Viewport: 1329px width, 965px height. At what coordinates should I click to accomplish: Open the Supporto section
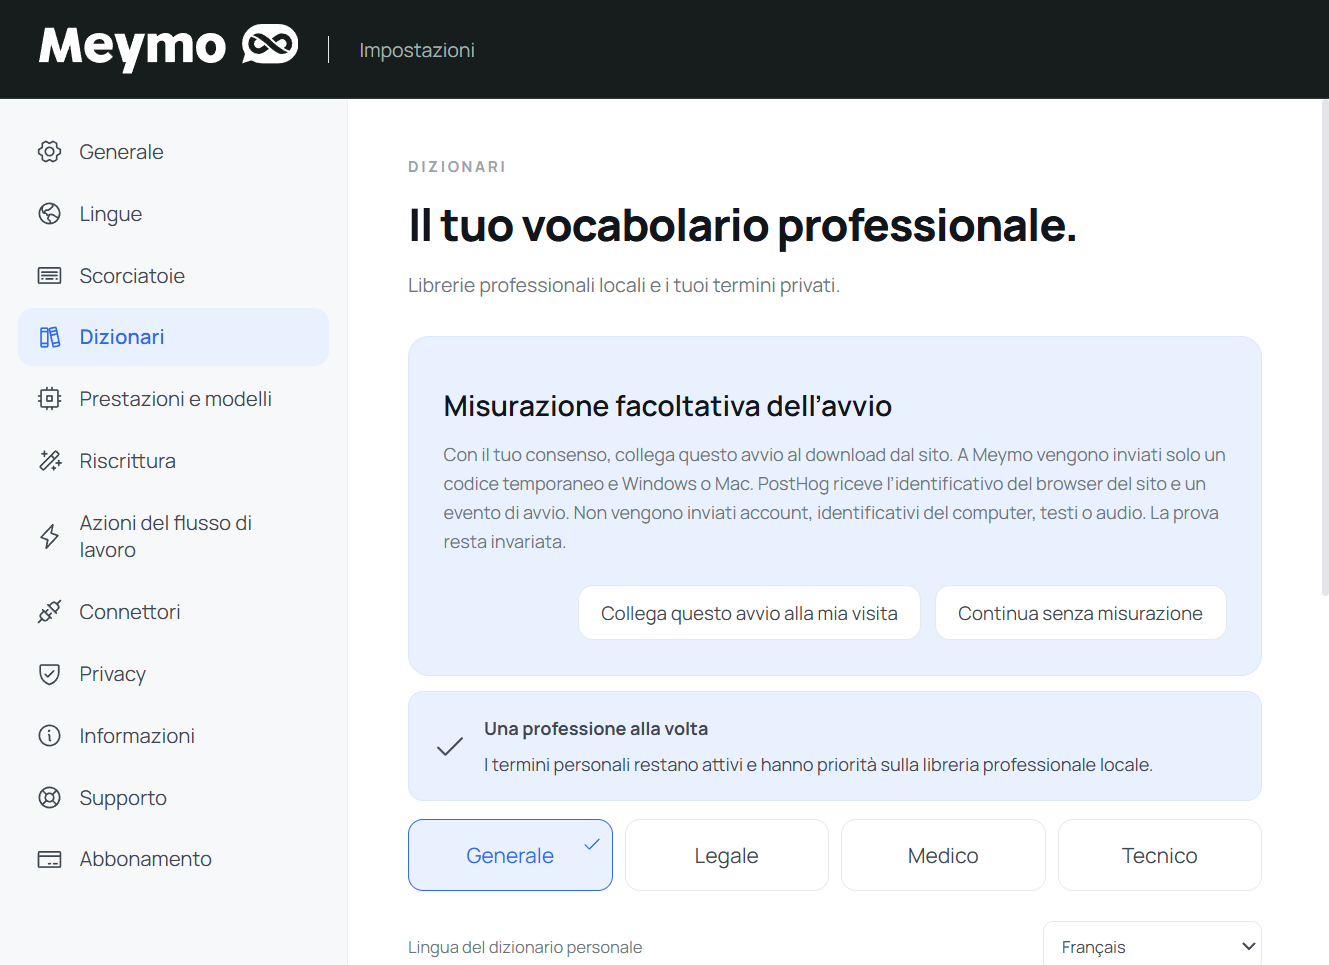click(x=173, y=798)
